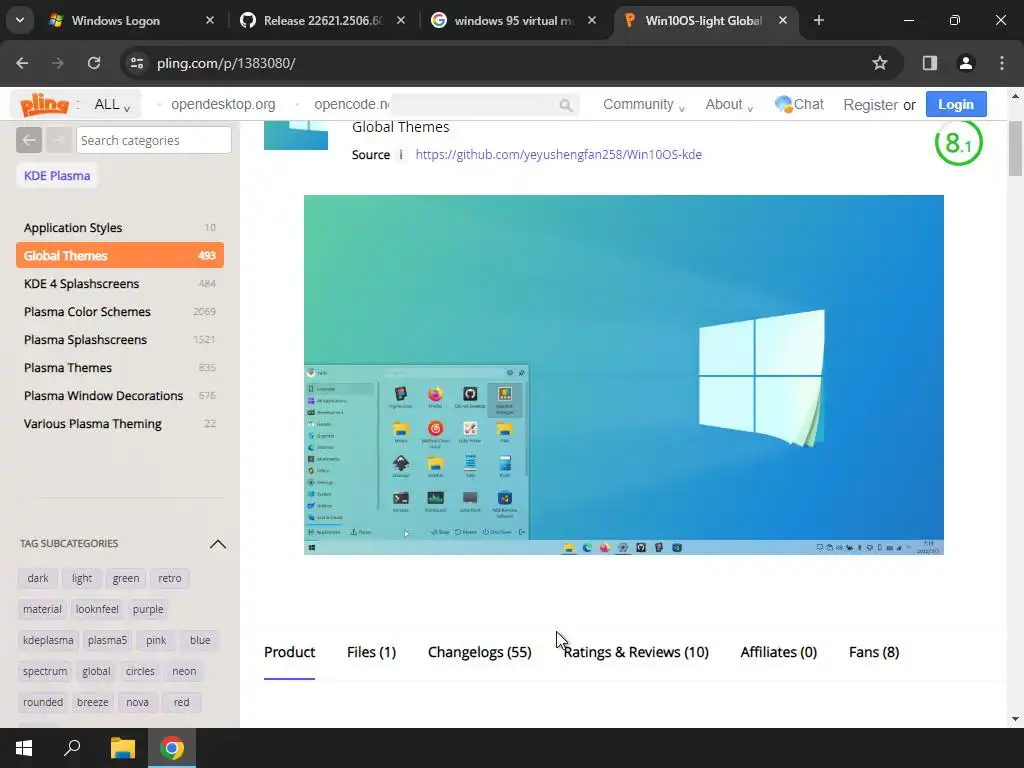Image resolution: width=1024 pixels, height=768 pixels.
Task: Open the Windows Start menu
Action: [24, 748]
